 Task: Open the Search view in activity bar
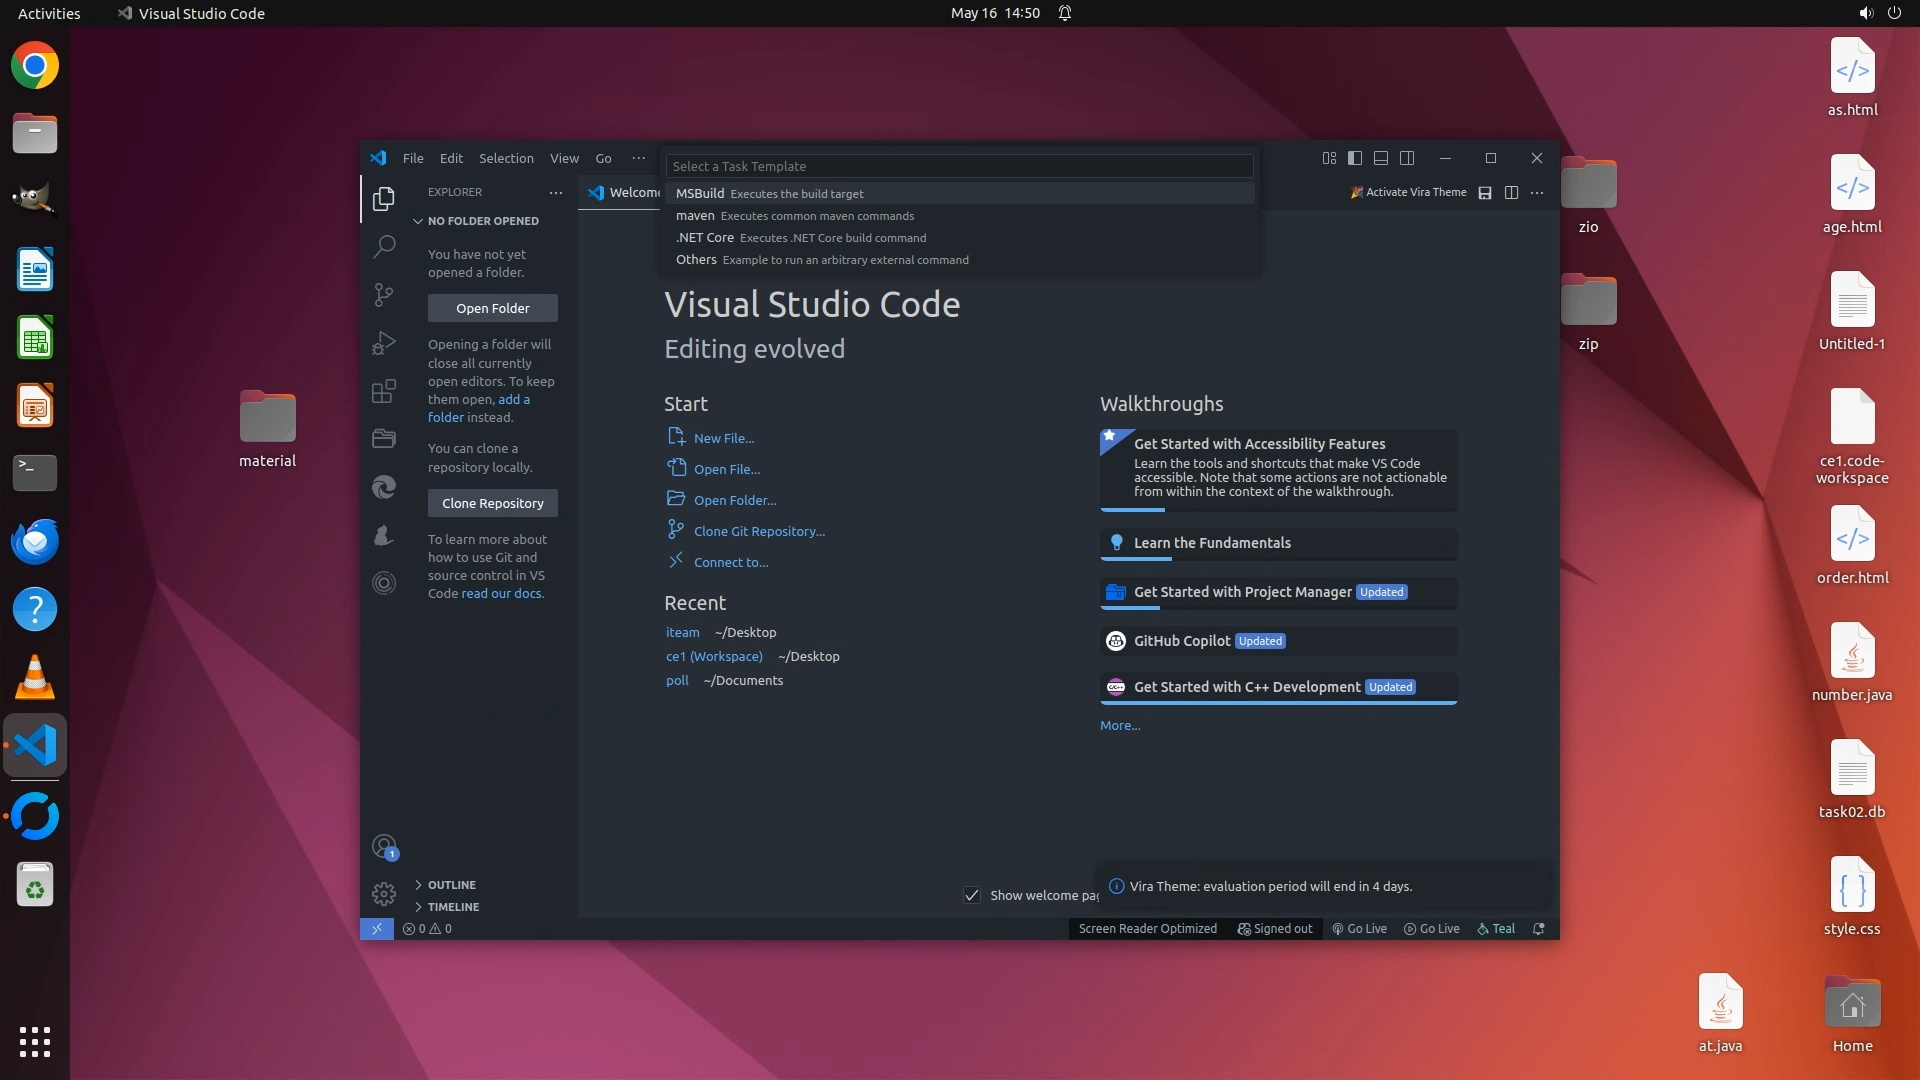384,246
